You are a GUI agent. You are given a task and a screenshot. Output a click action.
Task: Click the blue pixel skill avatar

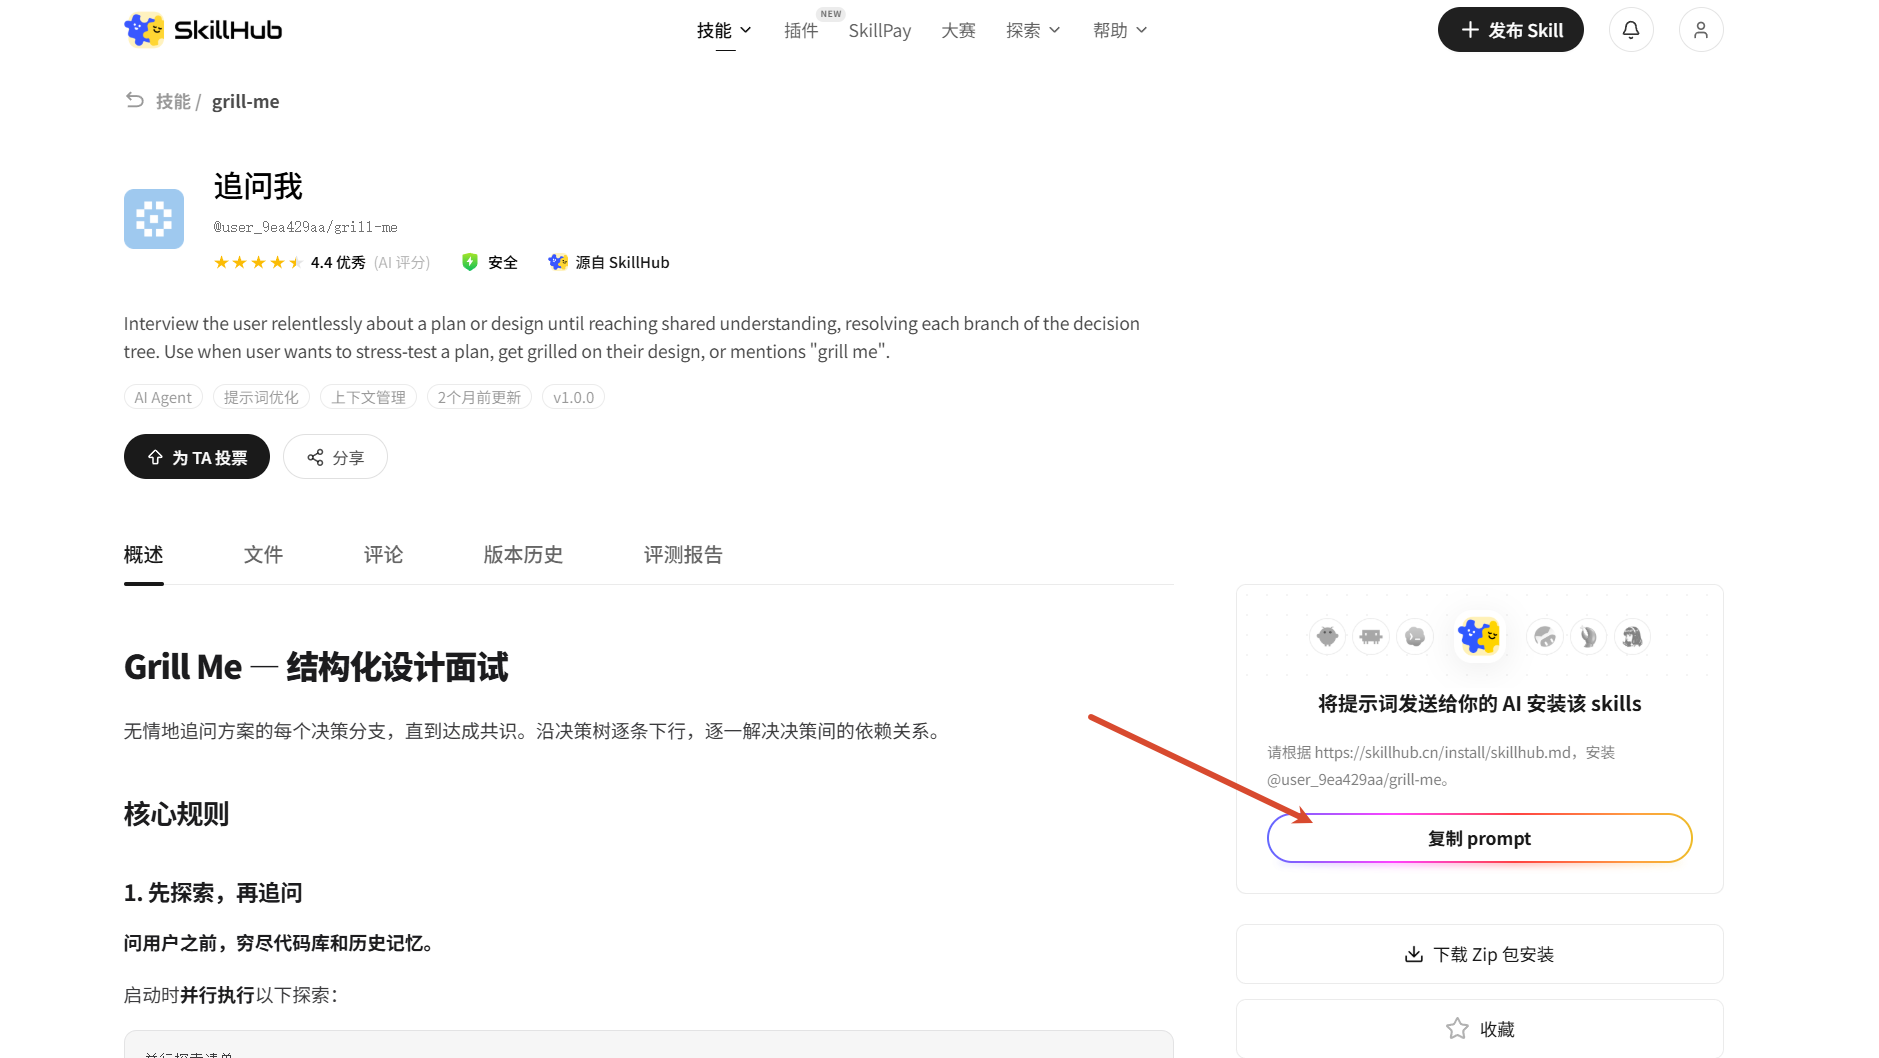click(x=154, y=219)
